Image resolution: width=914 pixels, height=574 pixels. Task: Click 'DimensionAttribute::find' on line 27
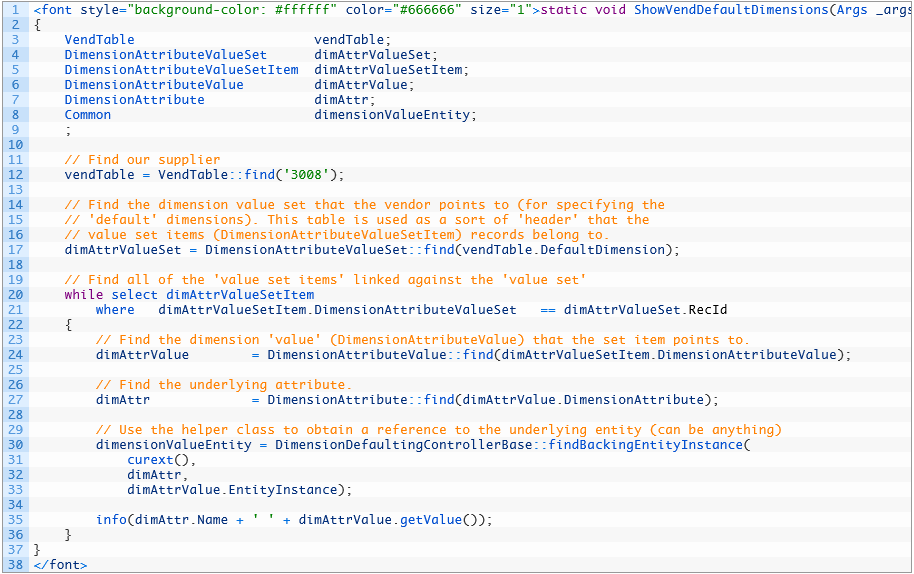361,400
